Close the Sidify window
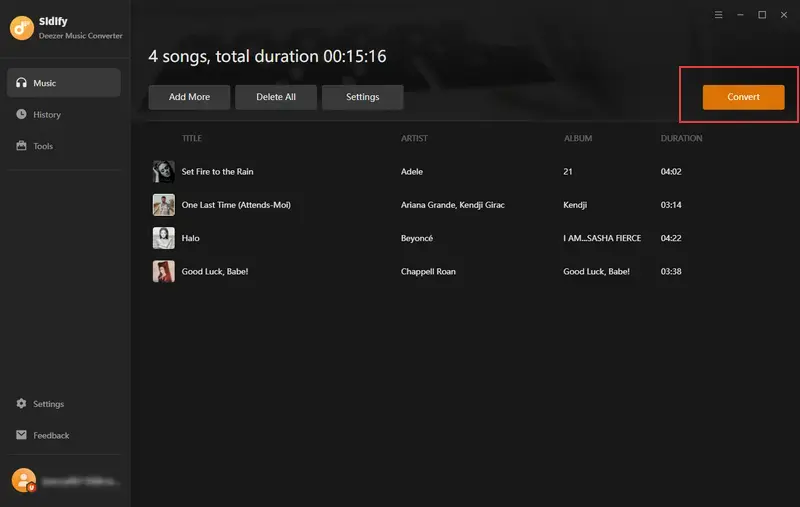The width and height of the screenshot is (800, 507). click(784, 15)
